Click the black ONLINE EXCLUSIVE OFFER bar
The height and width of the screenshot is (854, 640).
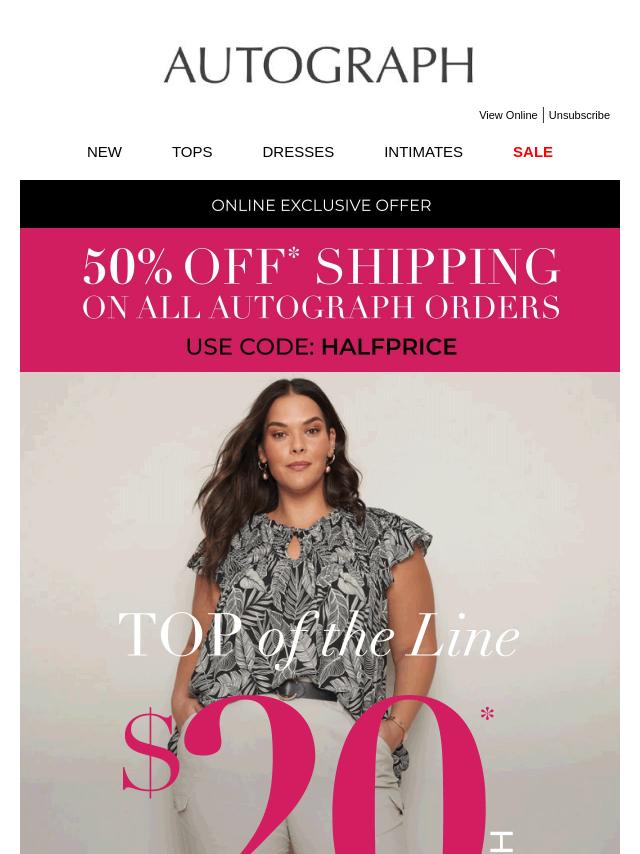tap(320, 204)
